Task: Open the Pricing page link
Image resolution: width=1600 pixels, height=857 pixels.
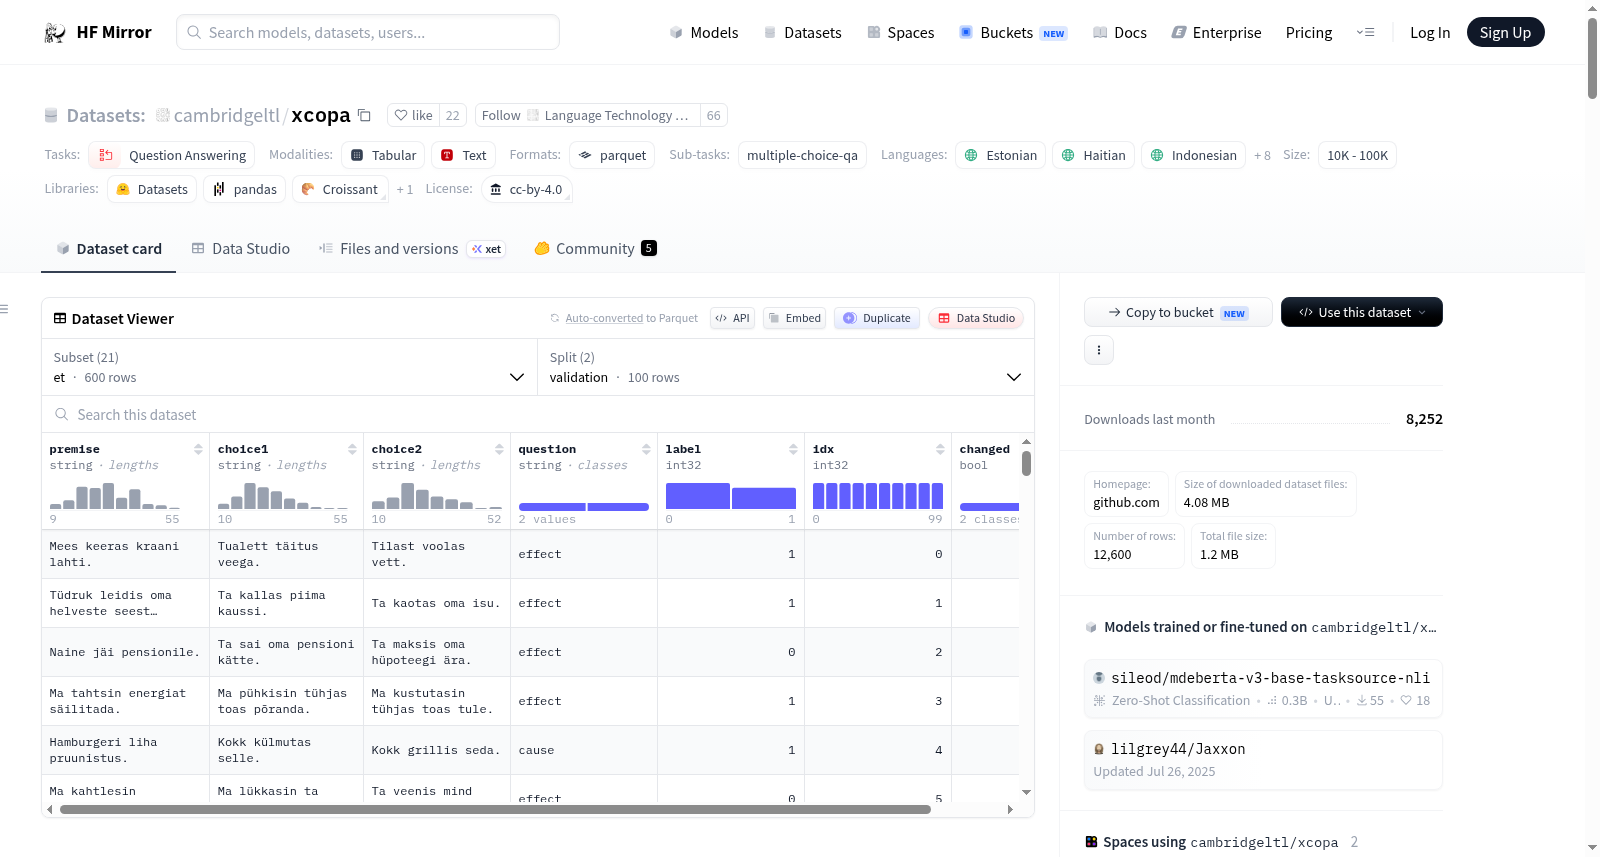Action: point(1309,33)
